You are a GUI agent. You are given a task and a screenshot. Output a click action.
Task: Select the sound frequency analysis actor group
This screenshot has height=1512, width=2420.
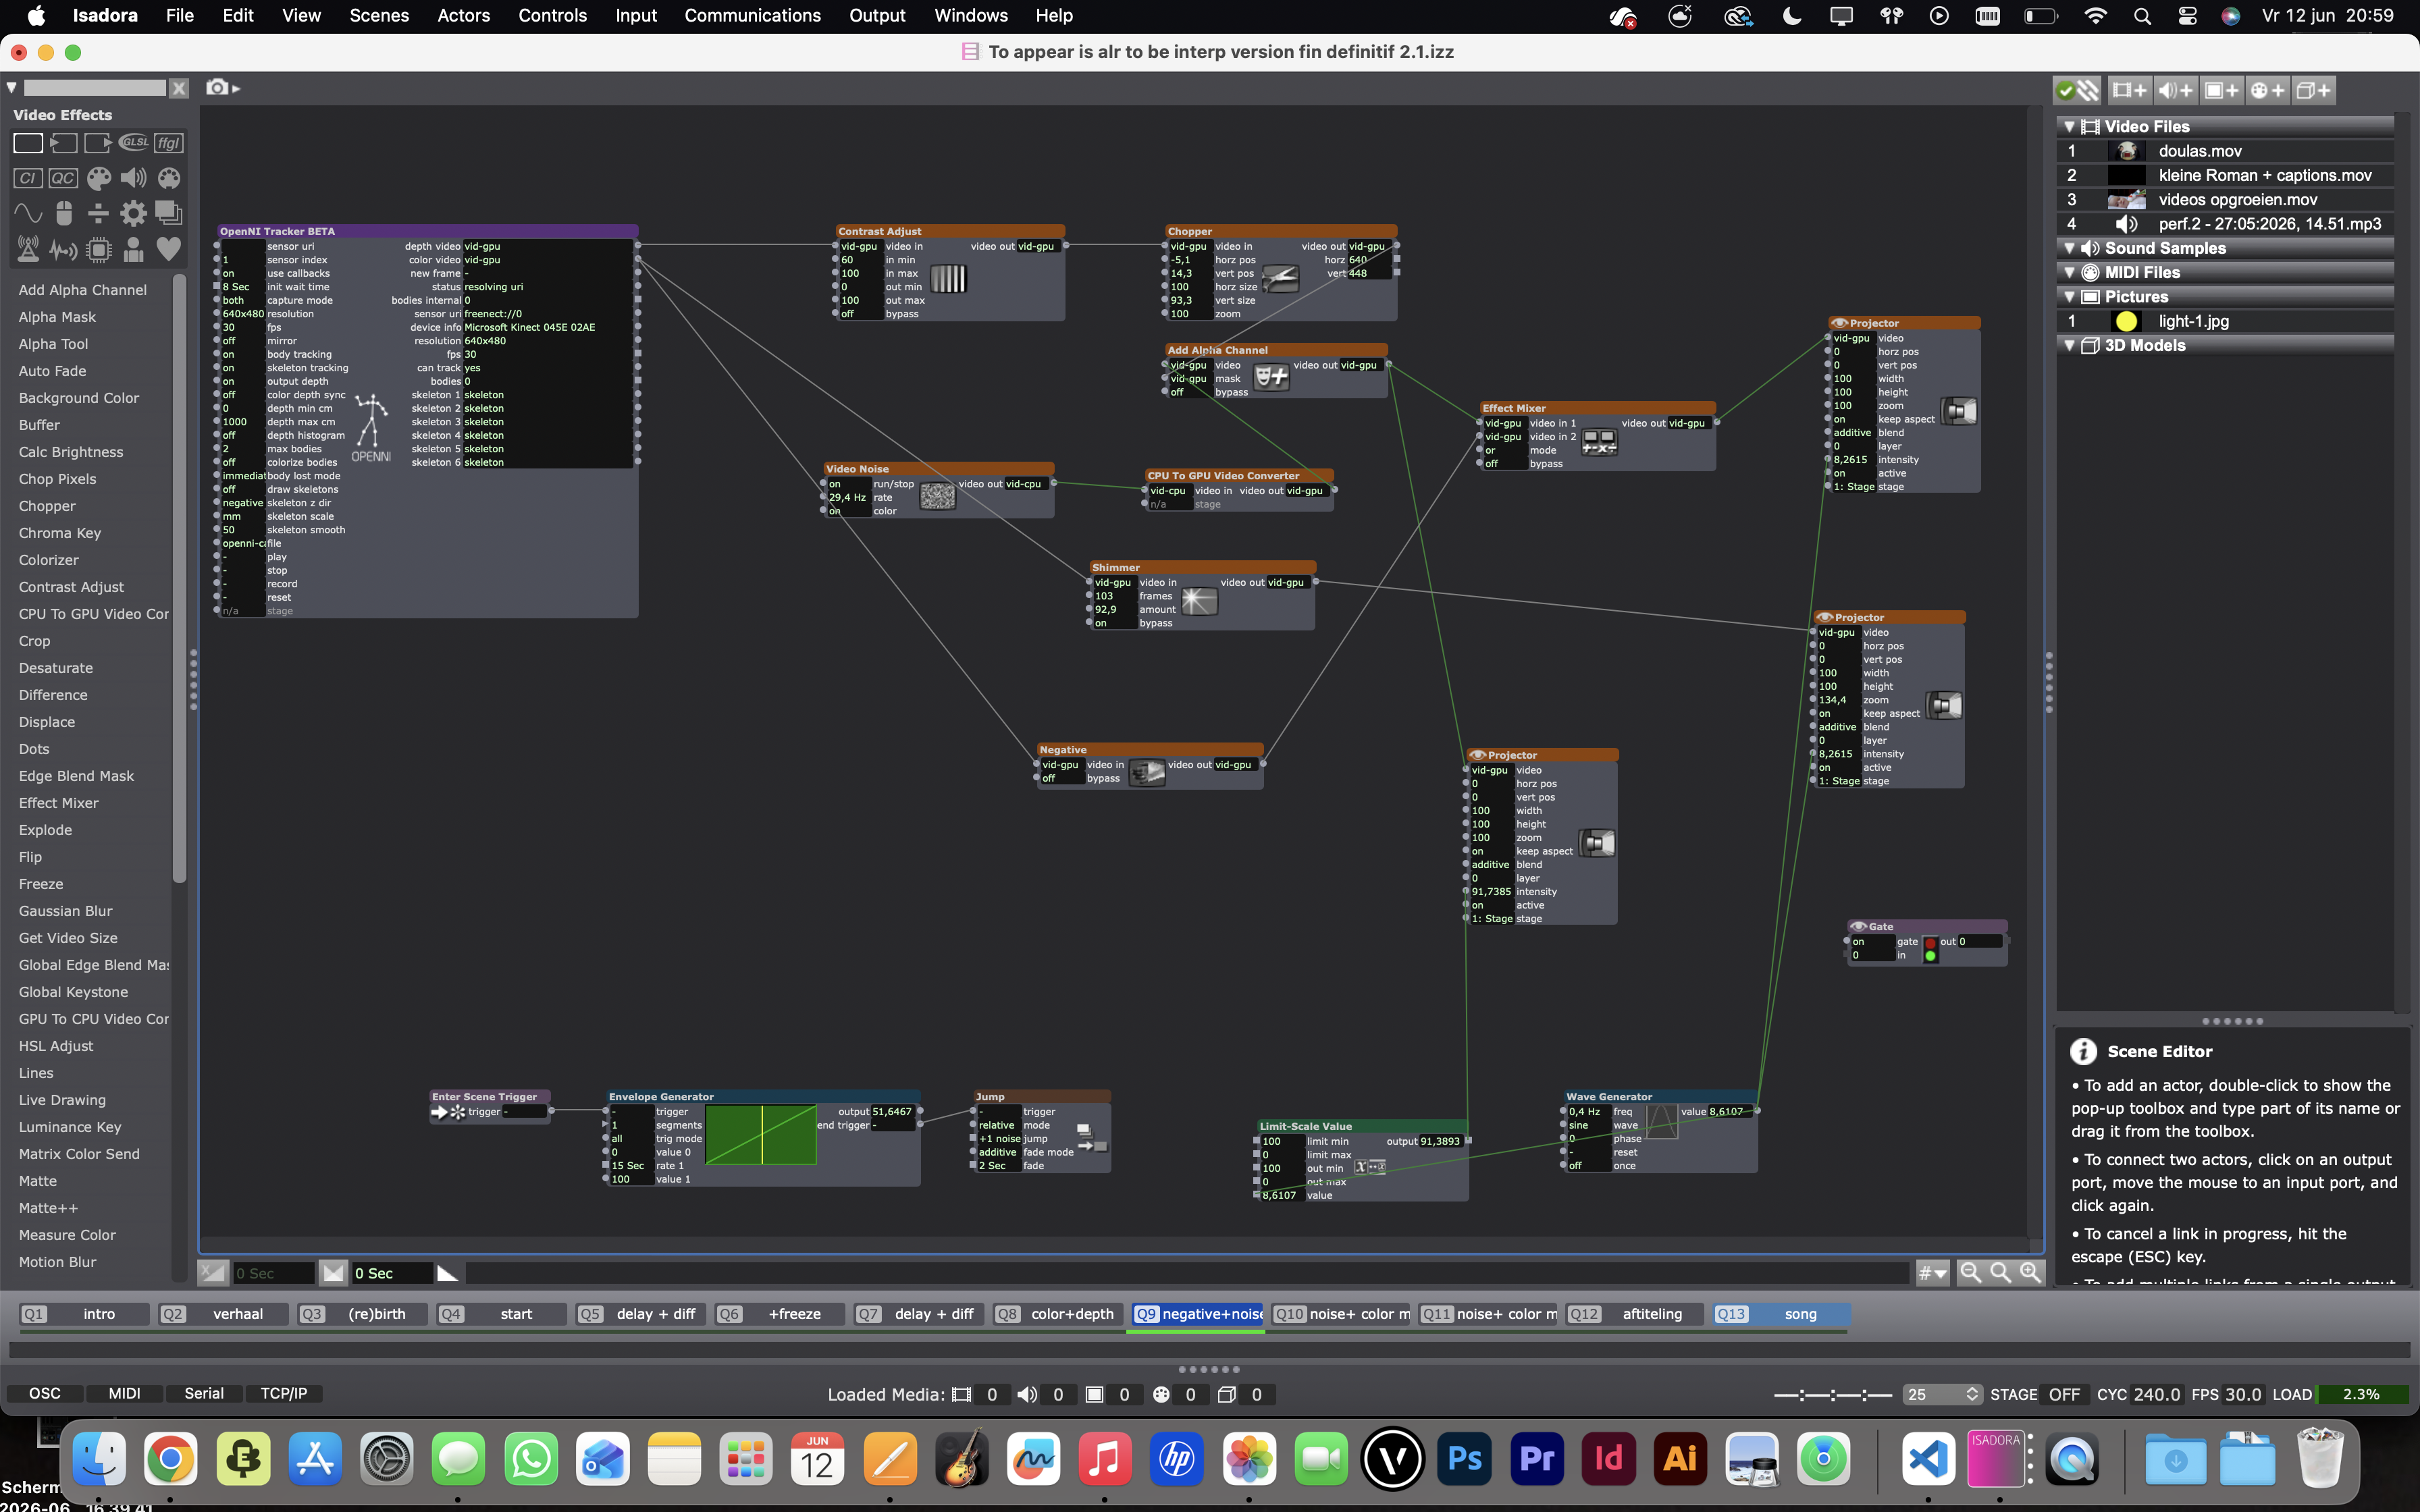pos(63,249)
